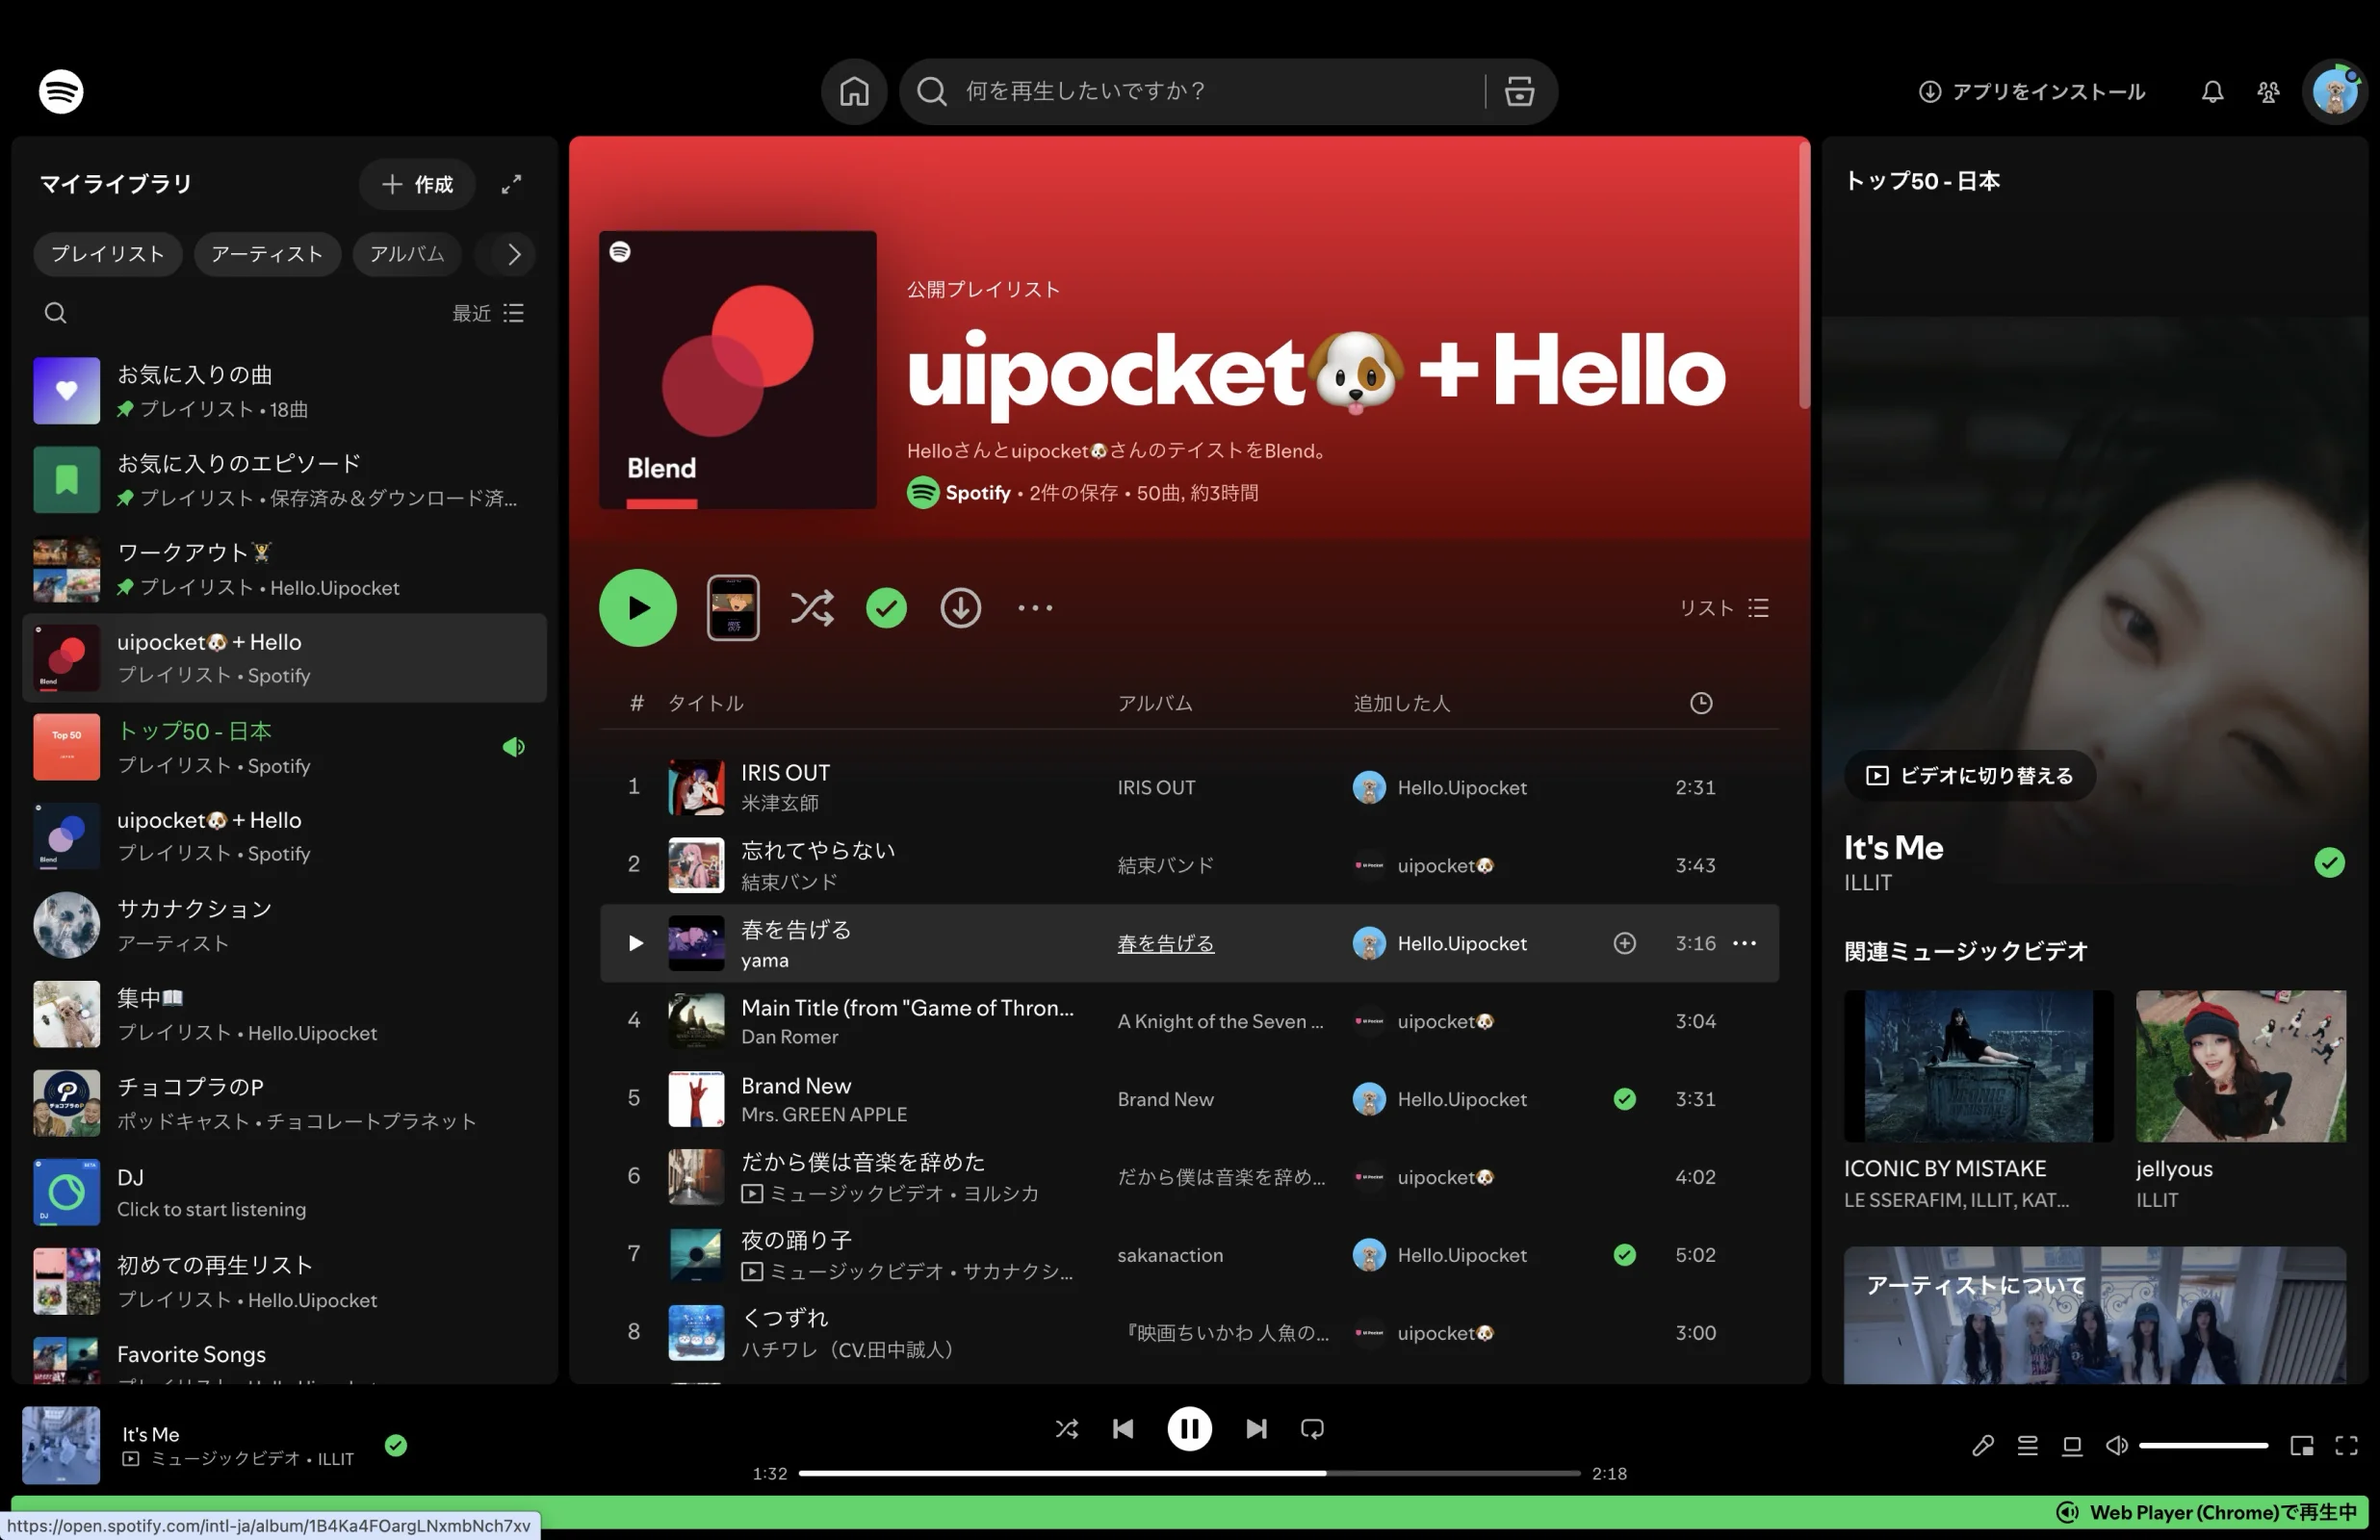Open the friend activity icon

point(2268,92)
